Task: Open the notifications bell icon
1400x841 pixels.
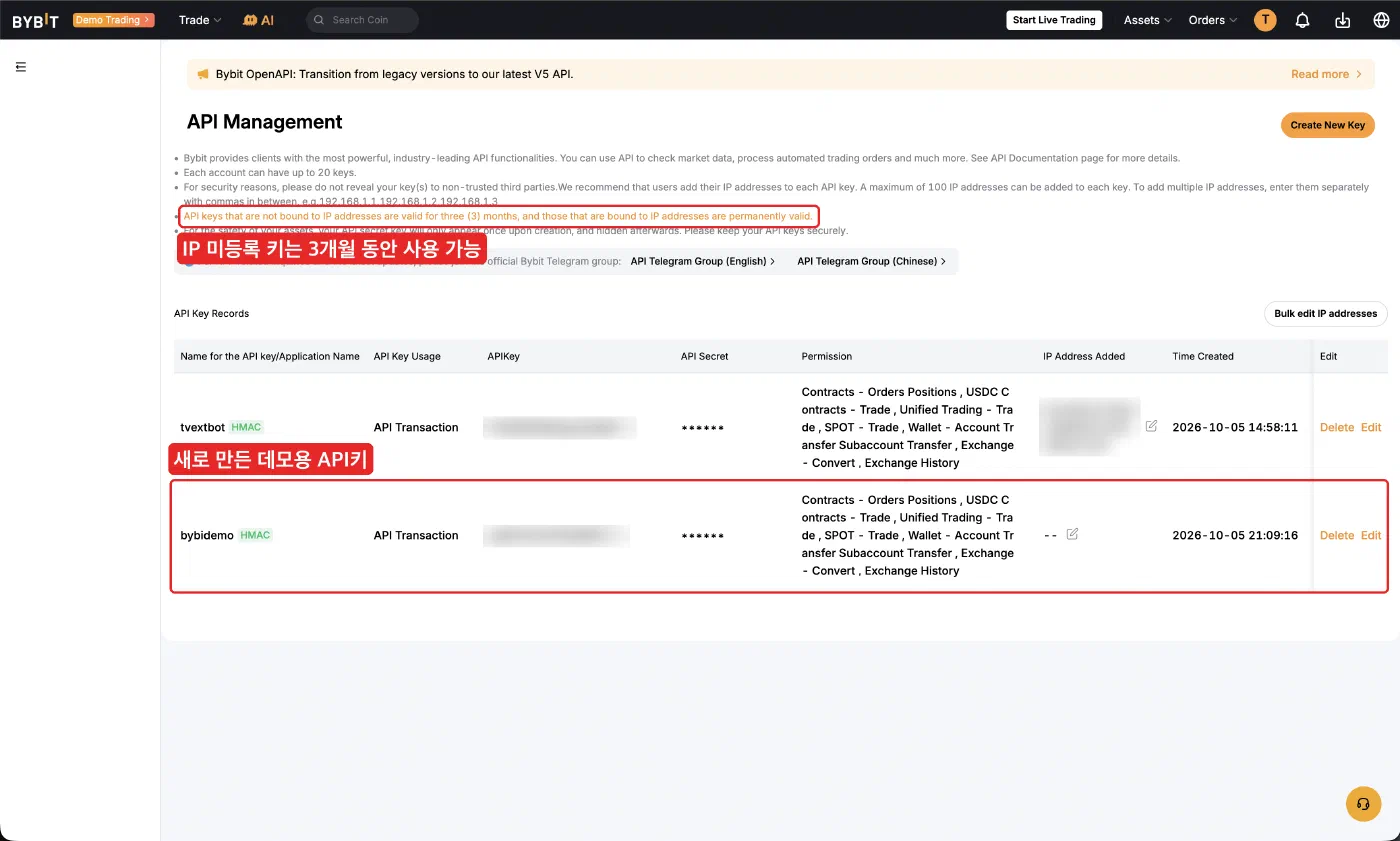Action: tap(1302, 20)
